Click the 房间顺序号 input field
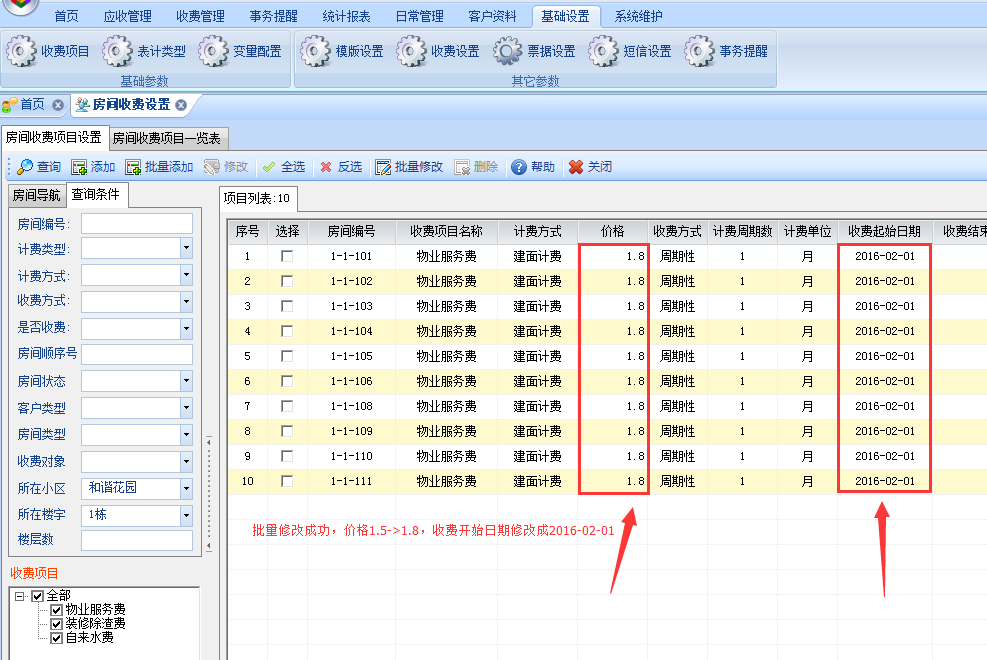 (137, 354)
